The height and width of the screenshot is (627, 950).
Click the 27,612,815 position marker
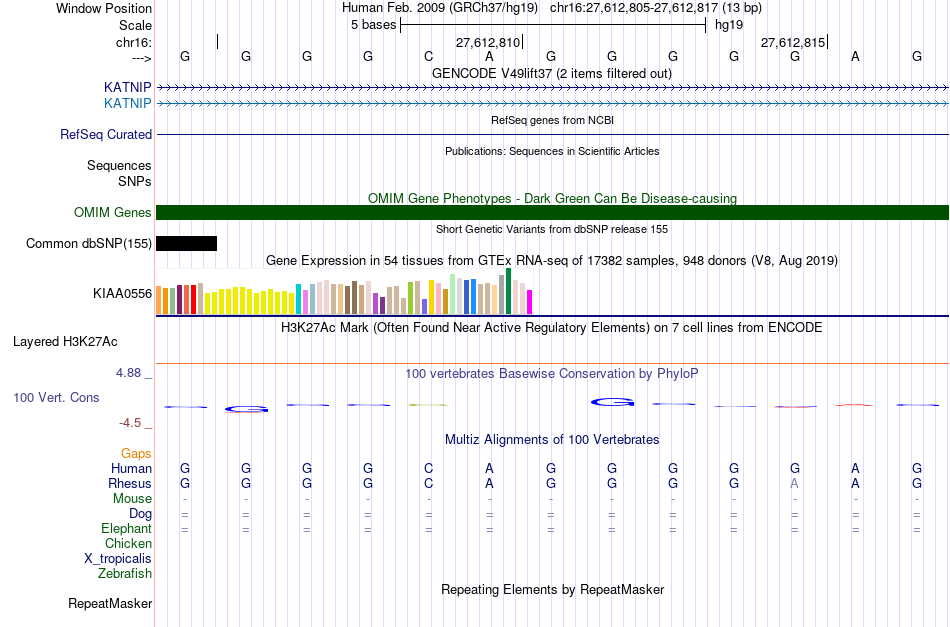pyautogui.click(x=794, y=42)
